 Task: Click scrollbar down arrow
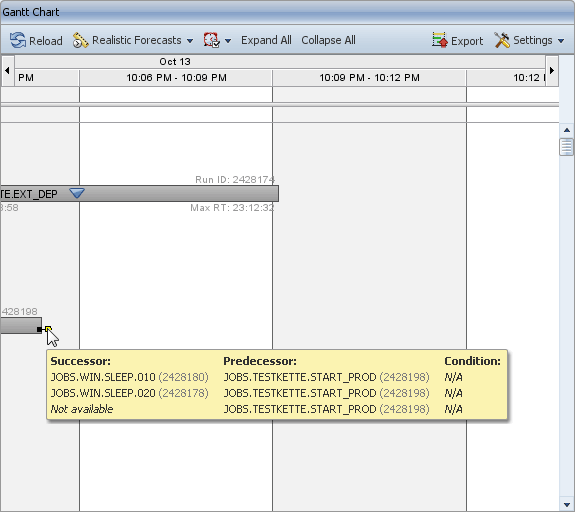[567, 505]
